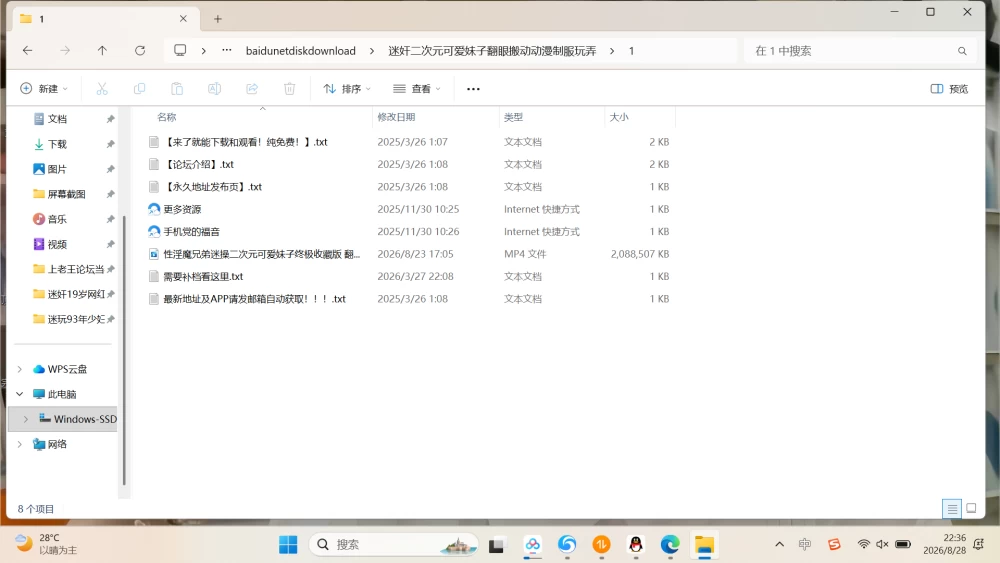1000x563 pixels.
Task: Open the weather widget showing 28°C
Action: pos(46,544)
